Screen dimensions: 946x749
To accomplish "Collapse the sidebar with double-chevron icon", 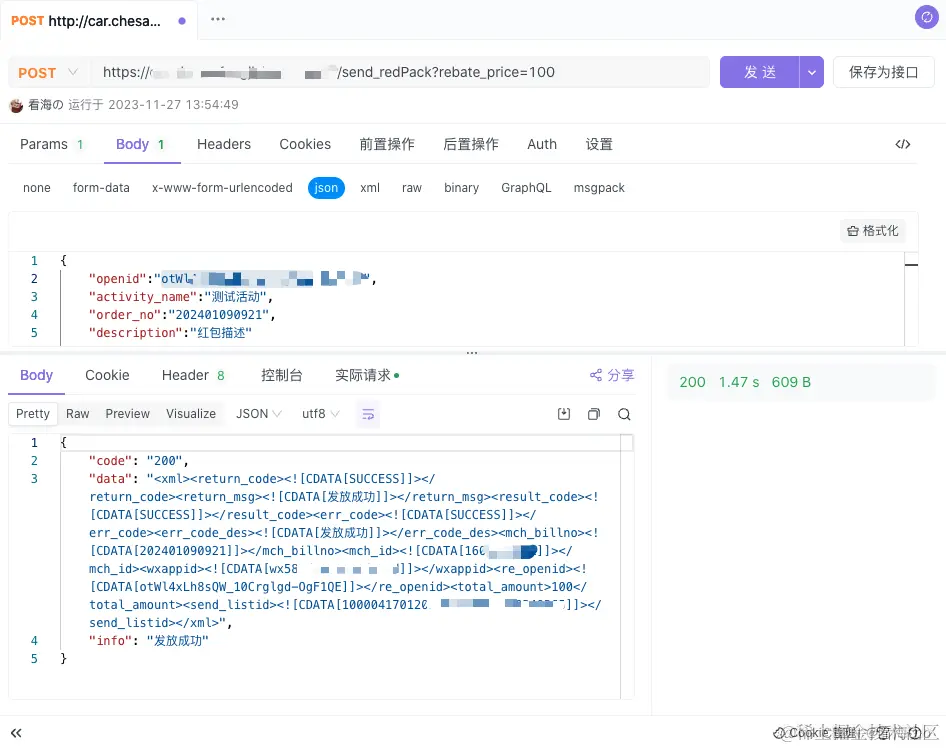I will pos(16,733).
